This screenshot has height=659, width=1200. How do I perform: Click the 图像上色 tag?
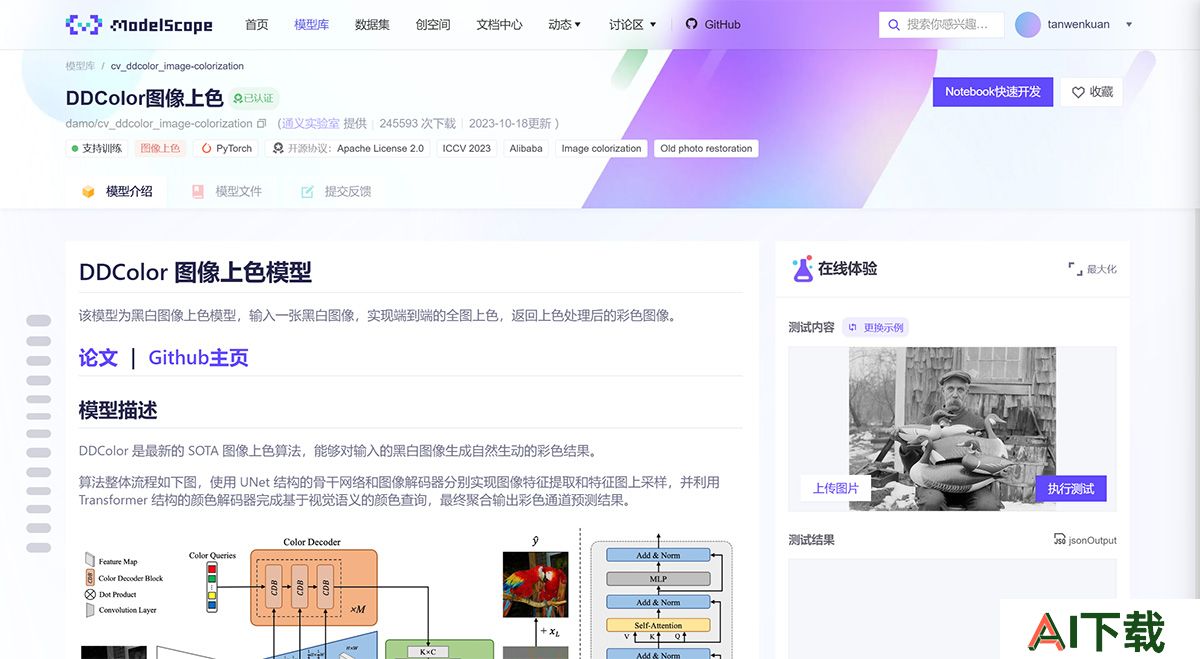point(160,148)
